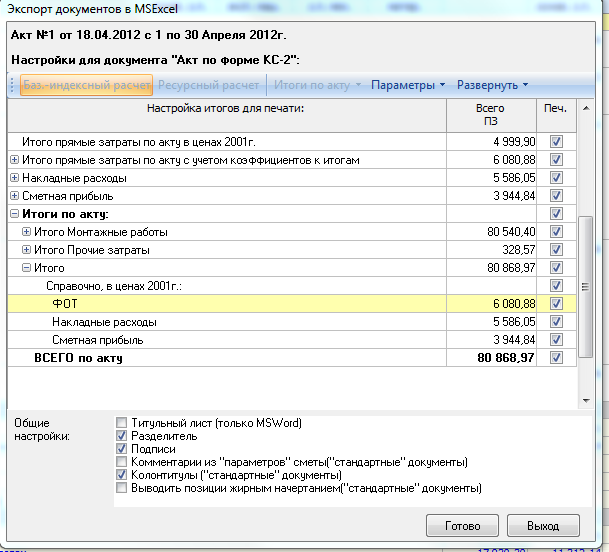
Task: Open the Развернуть dropdown menu
Action: pos(492,85)
